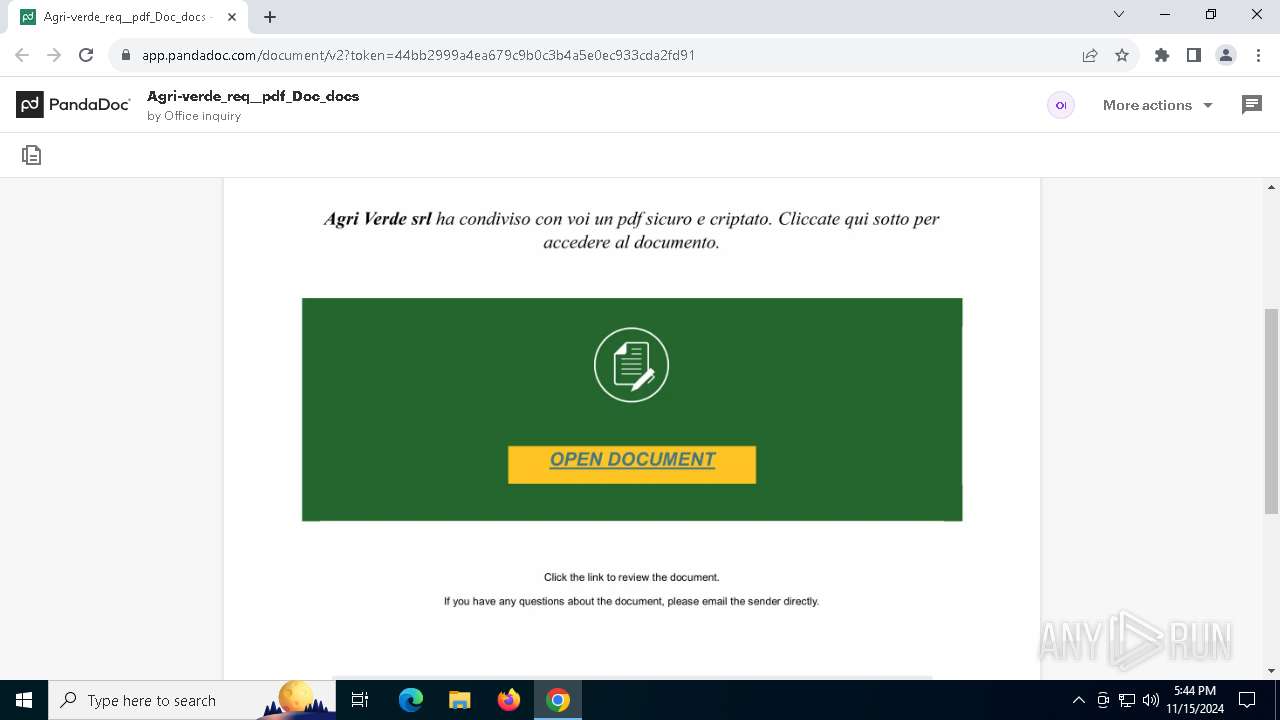The height and width of the screenshot is (720, 1280).
Task: Click 'Click the link to review the document.' text
Action: (631, 577)
